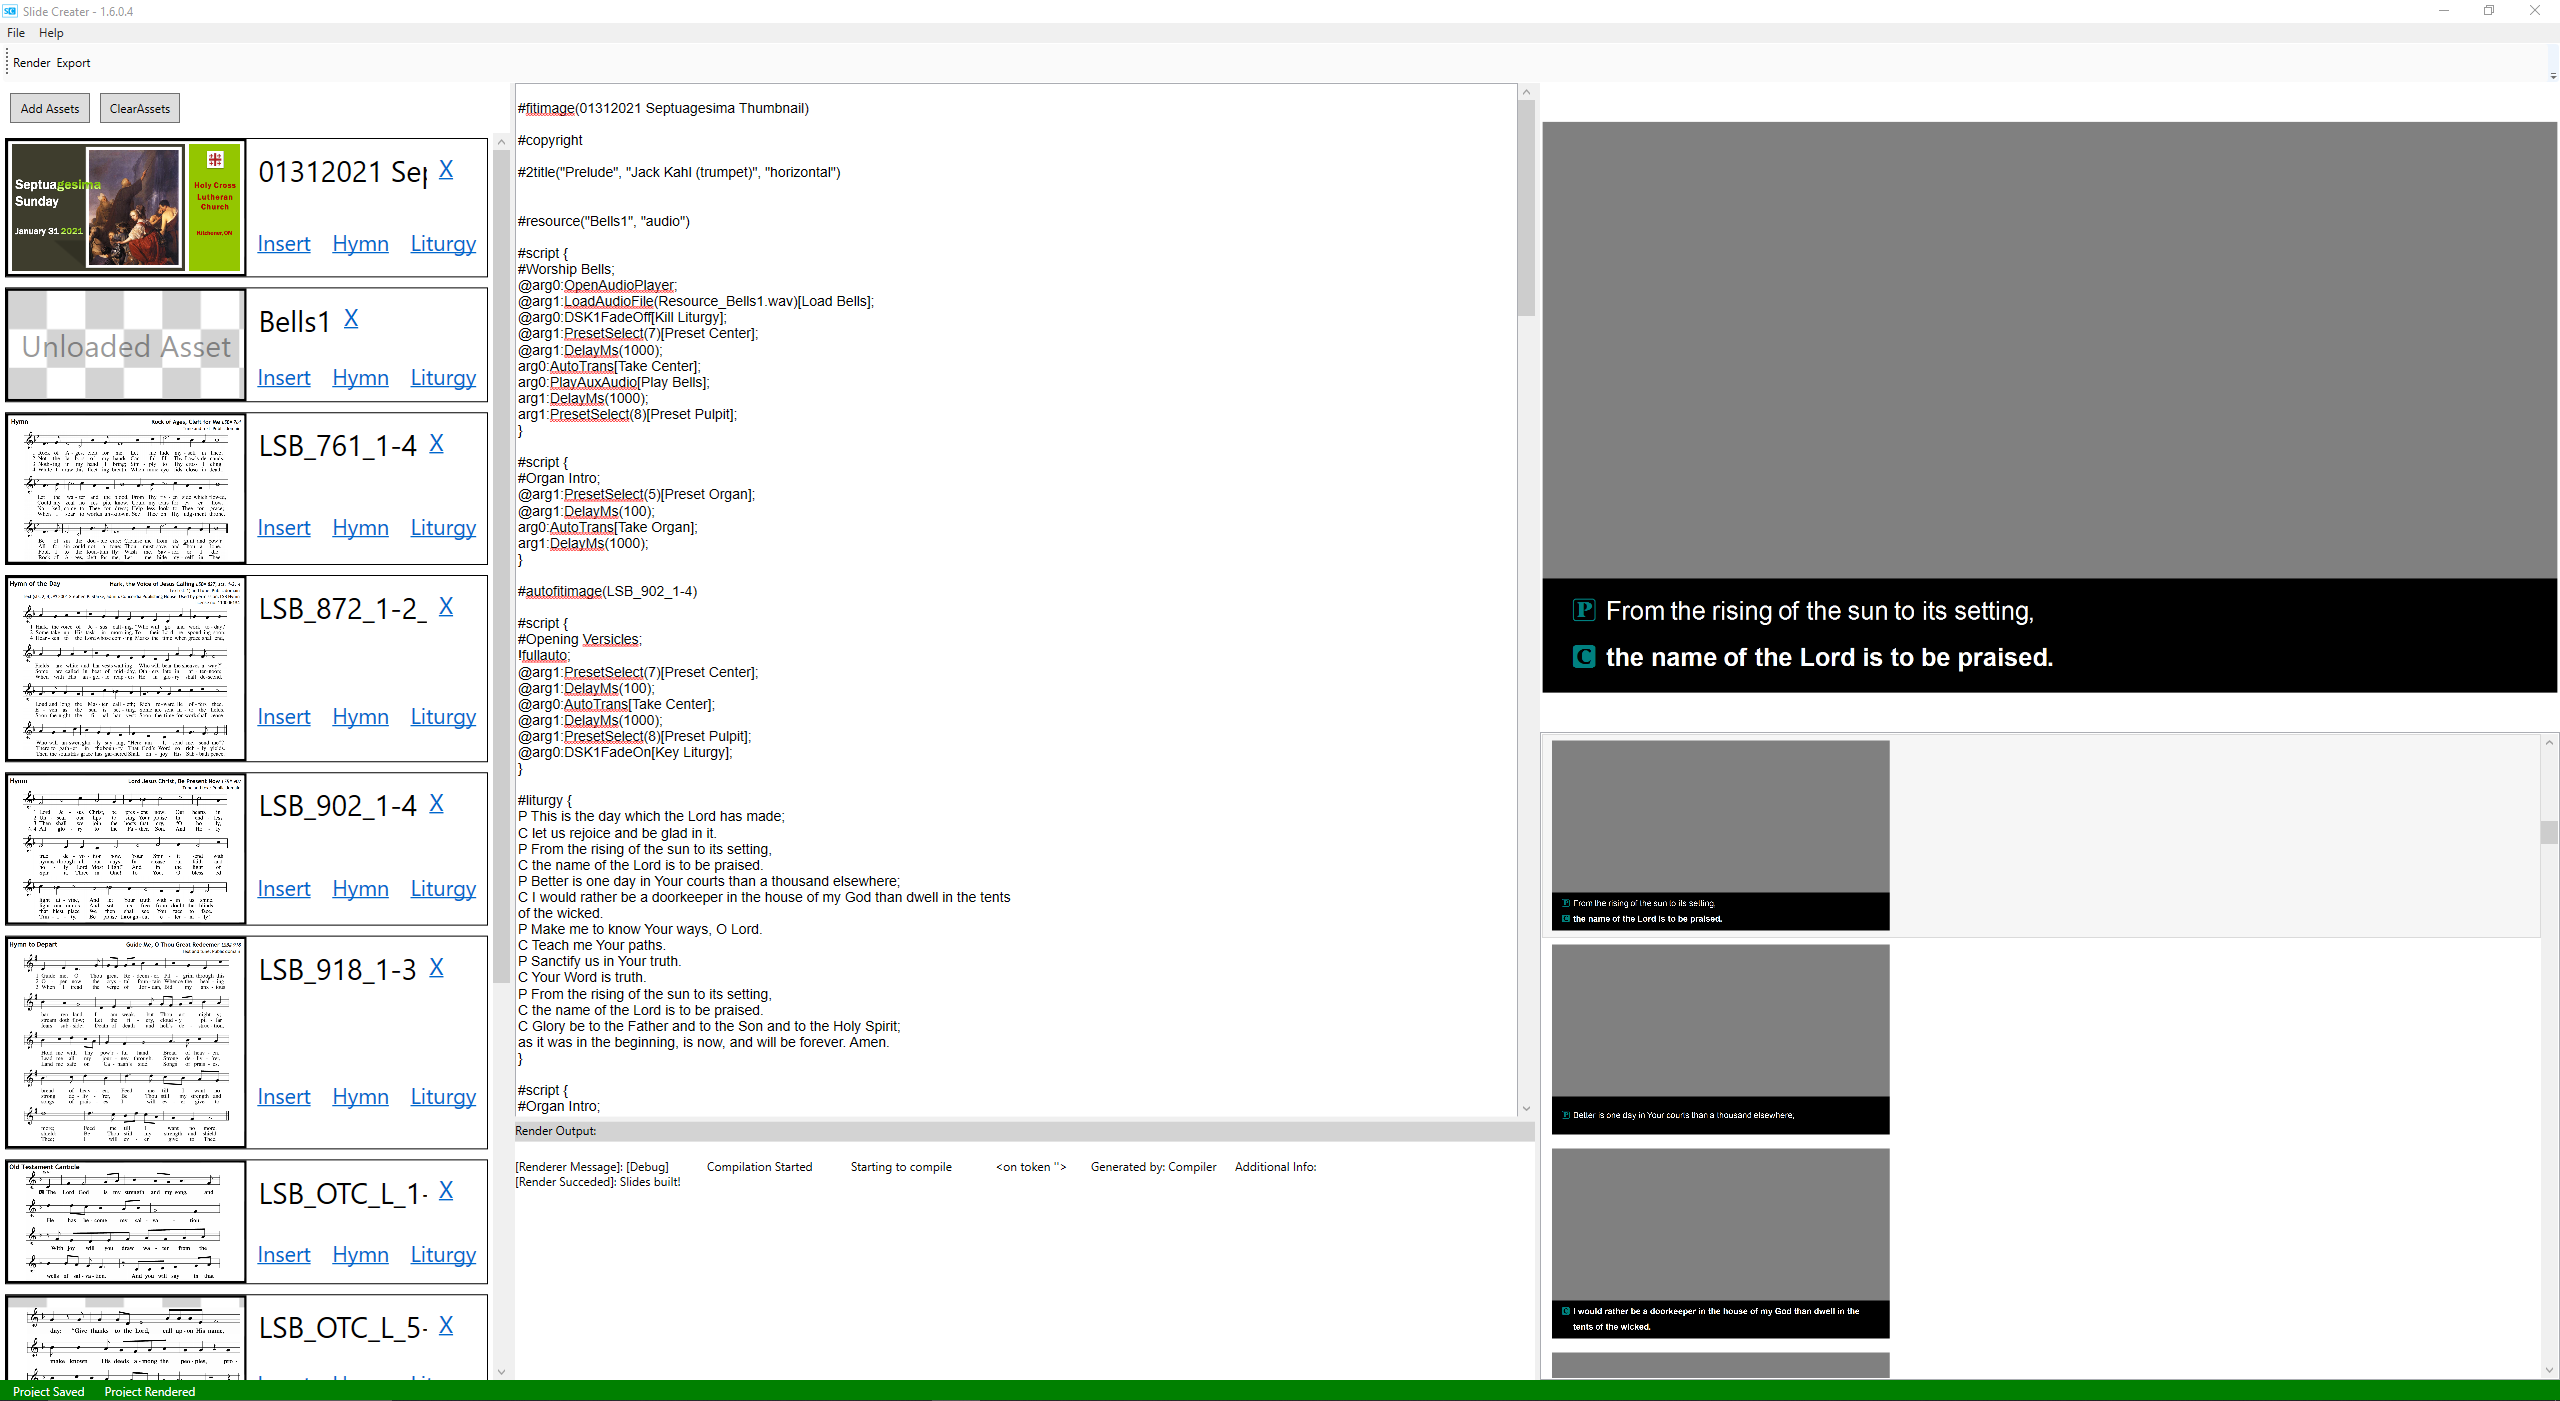2560x1401 pixels.
Task: Select the LSB_918_1-3 sheet music thumbnail
Action: [x=126, y=1042]
